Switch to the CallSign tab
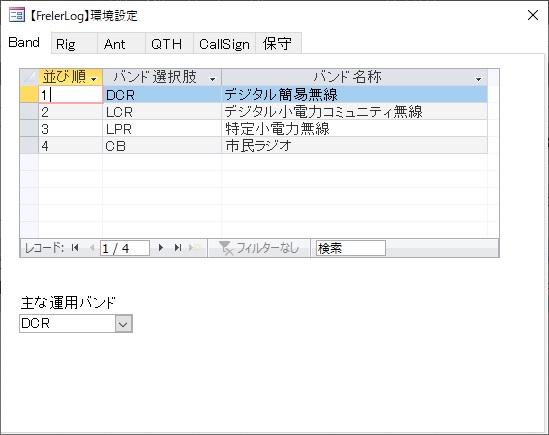The width and height of the screenshot is (549, 435). (224, 44)
